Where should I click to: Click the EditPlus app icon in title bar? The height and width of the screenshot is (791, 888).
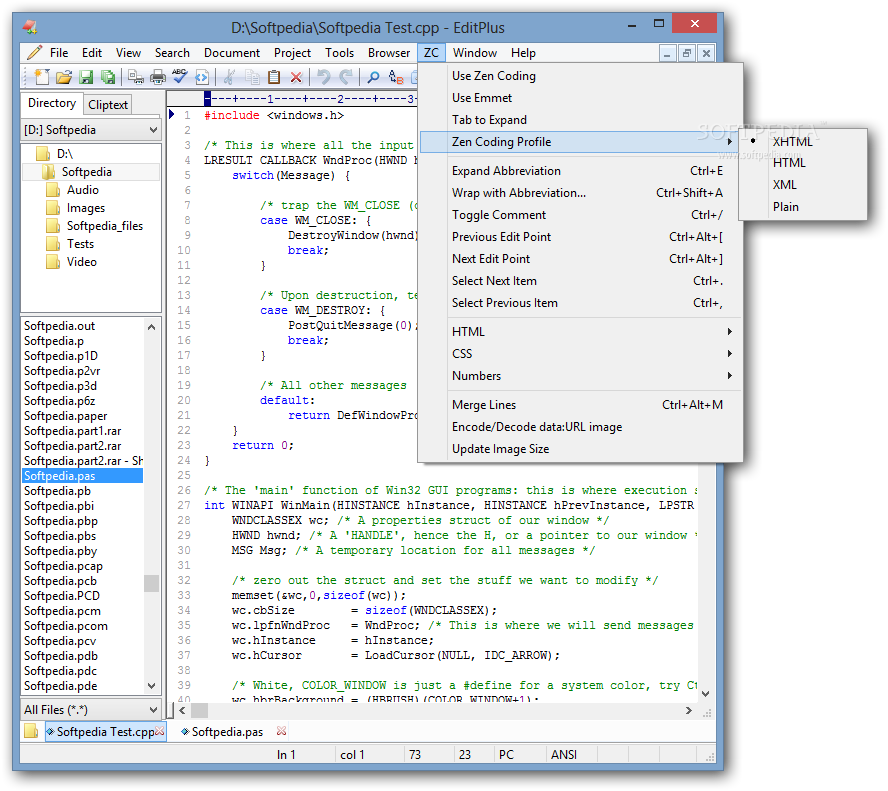(x=30, y=27)
